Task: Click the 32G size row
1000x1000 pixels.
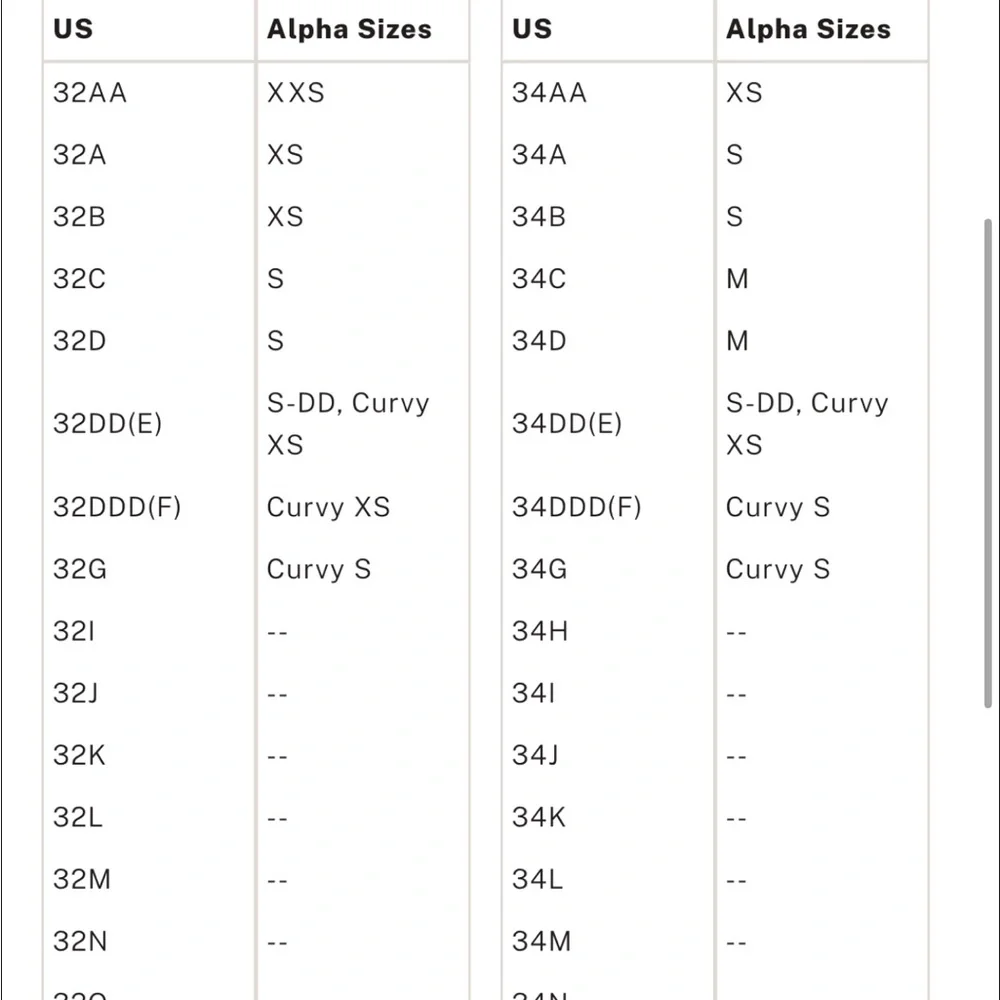Action: (256, 569)
